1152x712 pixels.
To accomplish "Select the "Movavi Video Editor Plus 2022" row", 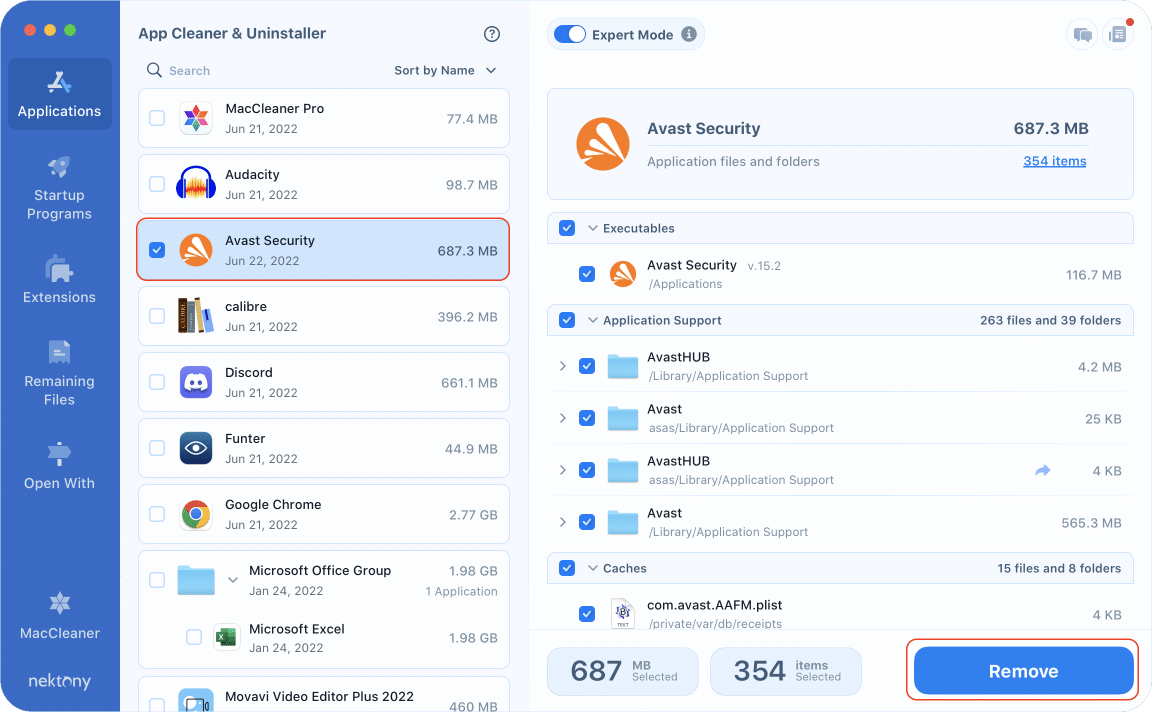I will tap(324, 694).
